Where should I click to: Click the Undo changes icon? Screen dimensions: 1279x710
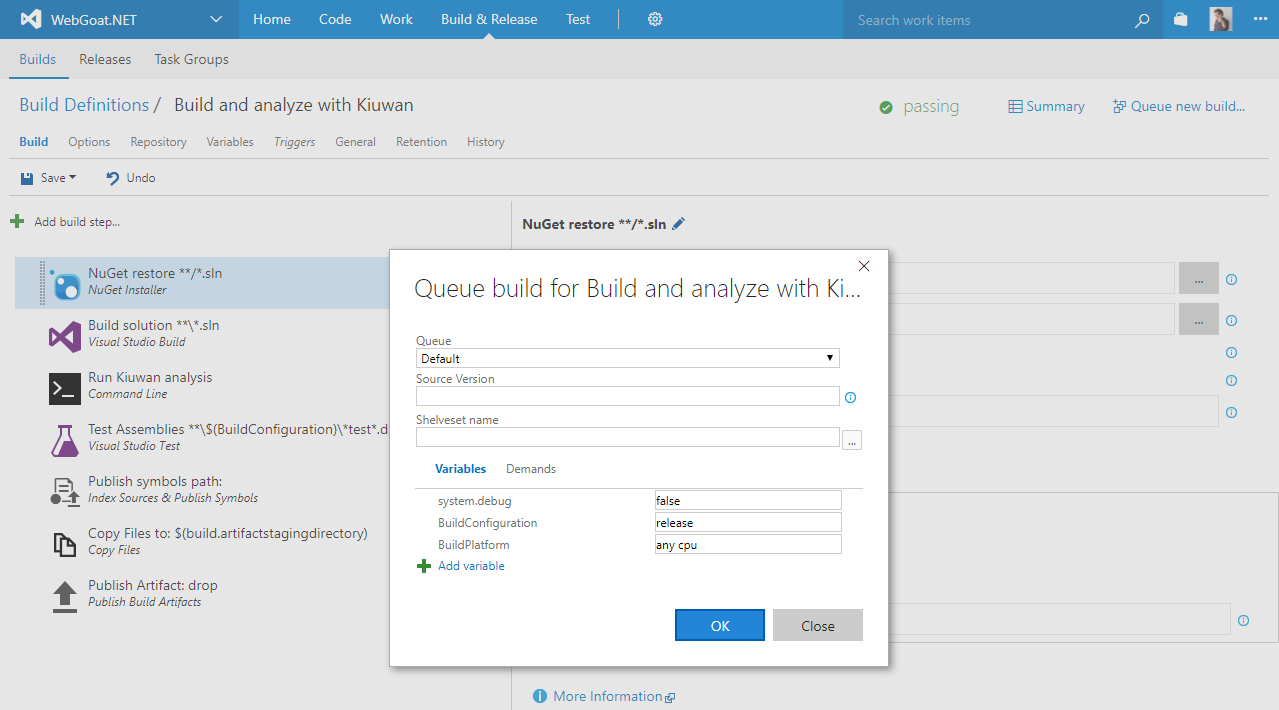click(x=113, y=177)
